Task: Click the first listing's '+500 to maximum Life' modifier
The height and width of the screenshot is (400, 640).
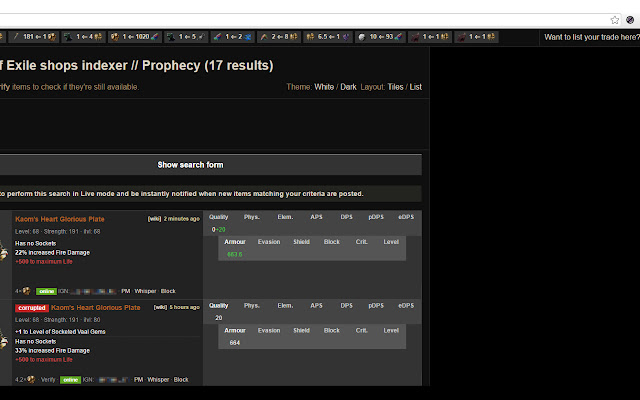Action: tap(44, 262)
